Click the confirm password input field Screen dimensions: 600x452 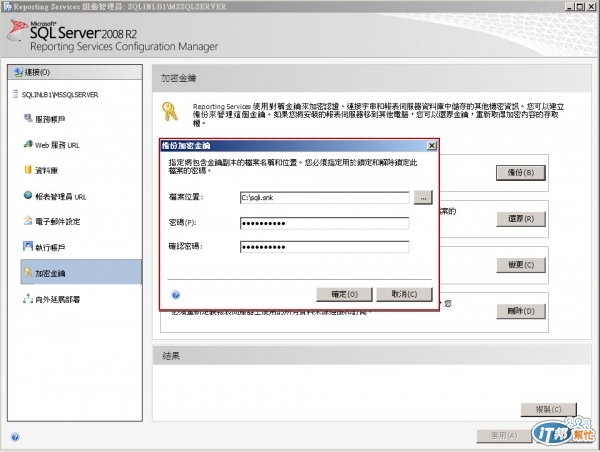point(324,247)
